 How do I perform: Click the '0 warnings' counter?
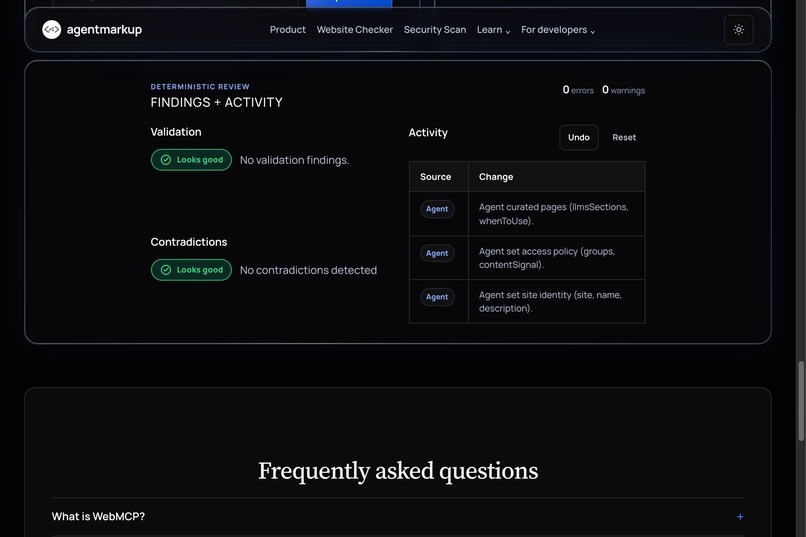623,90
